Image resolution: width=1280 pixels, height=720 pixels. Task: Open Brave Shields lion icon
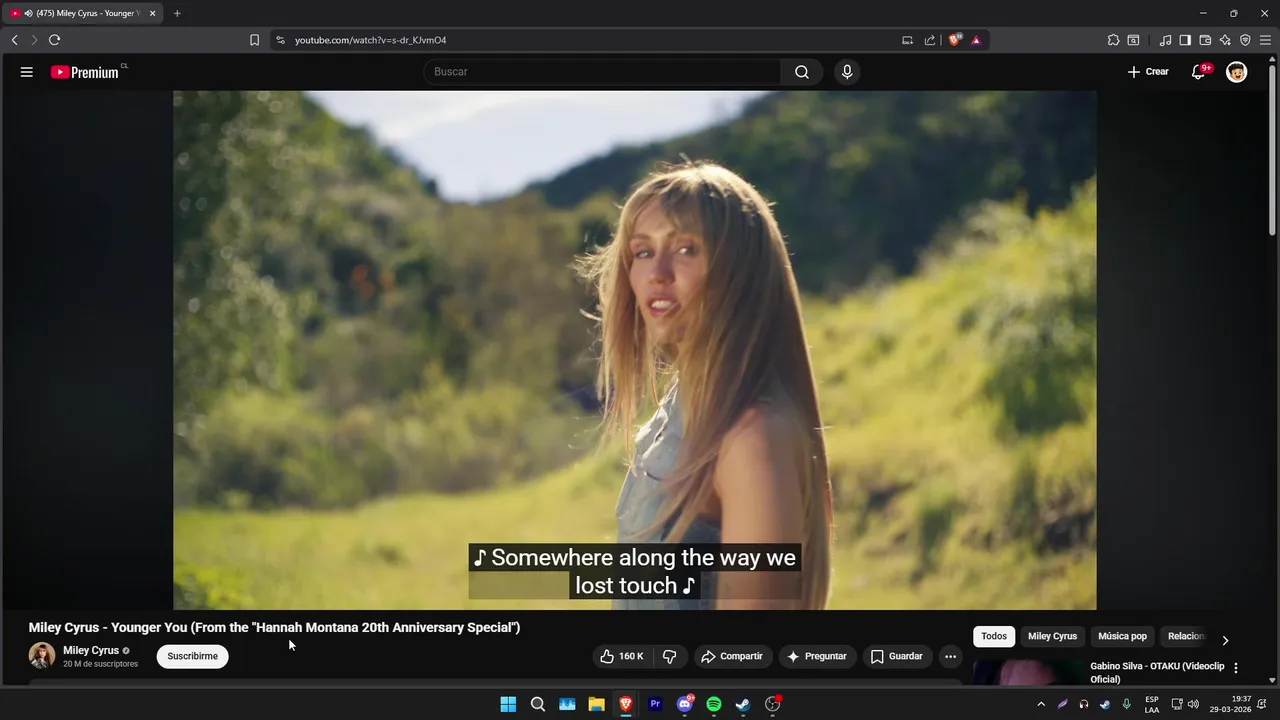click(x=954, y=40)
